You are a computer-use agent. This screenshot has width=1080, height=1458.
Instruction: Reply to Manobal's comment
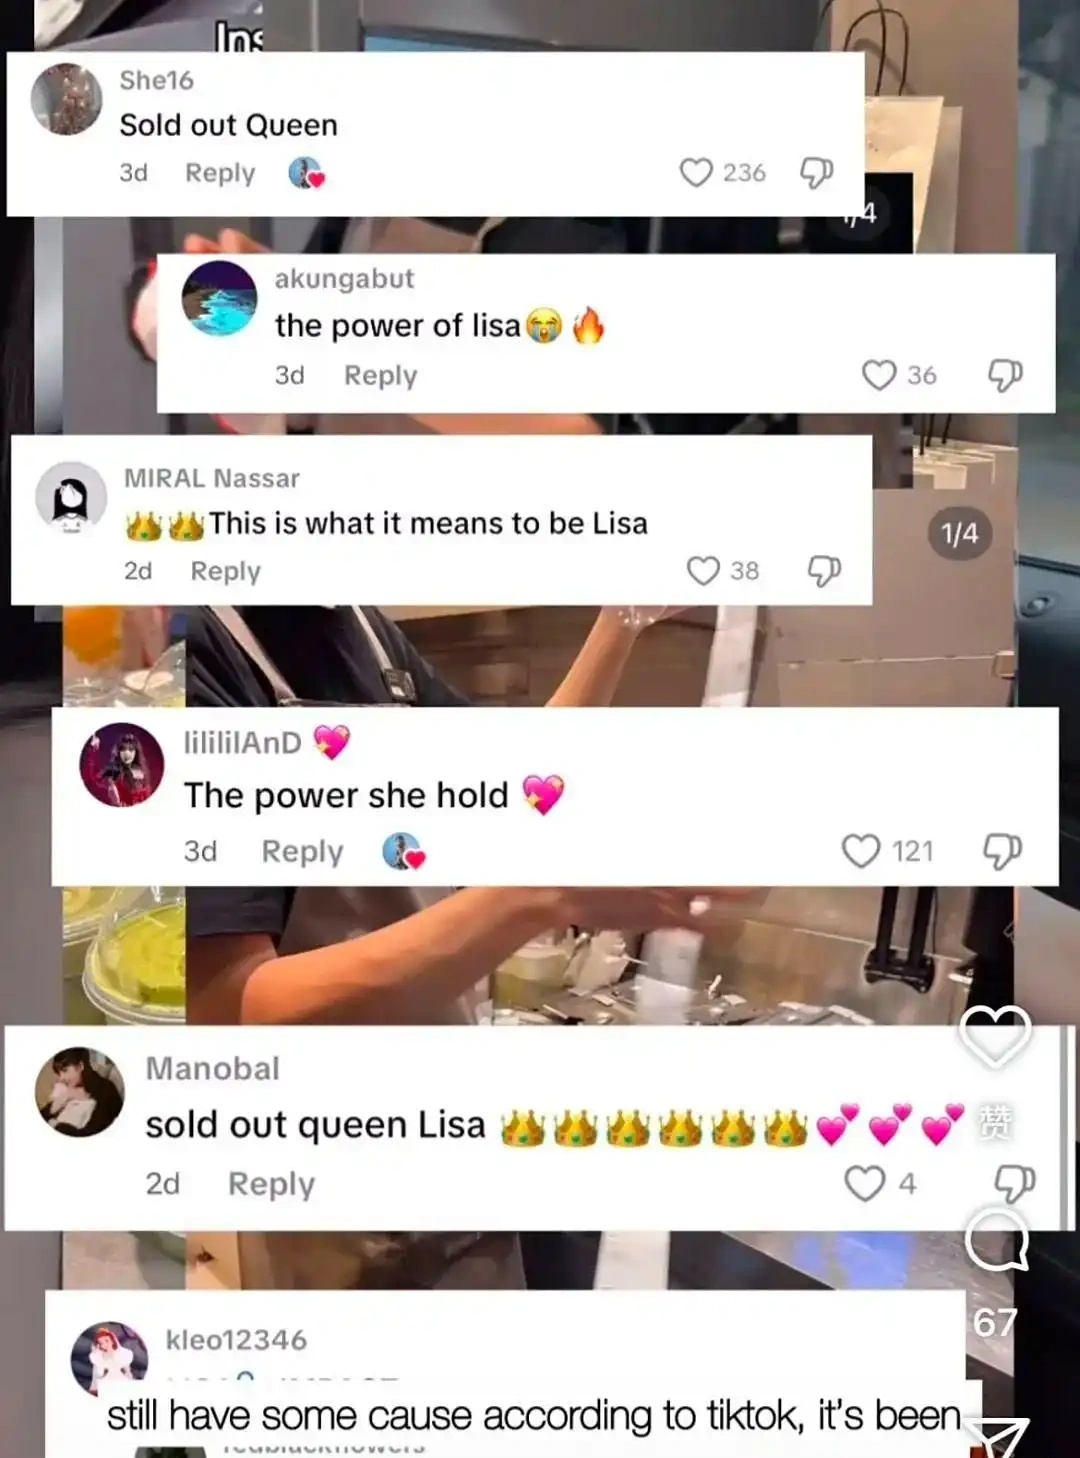click(271, 1184)
